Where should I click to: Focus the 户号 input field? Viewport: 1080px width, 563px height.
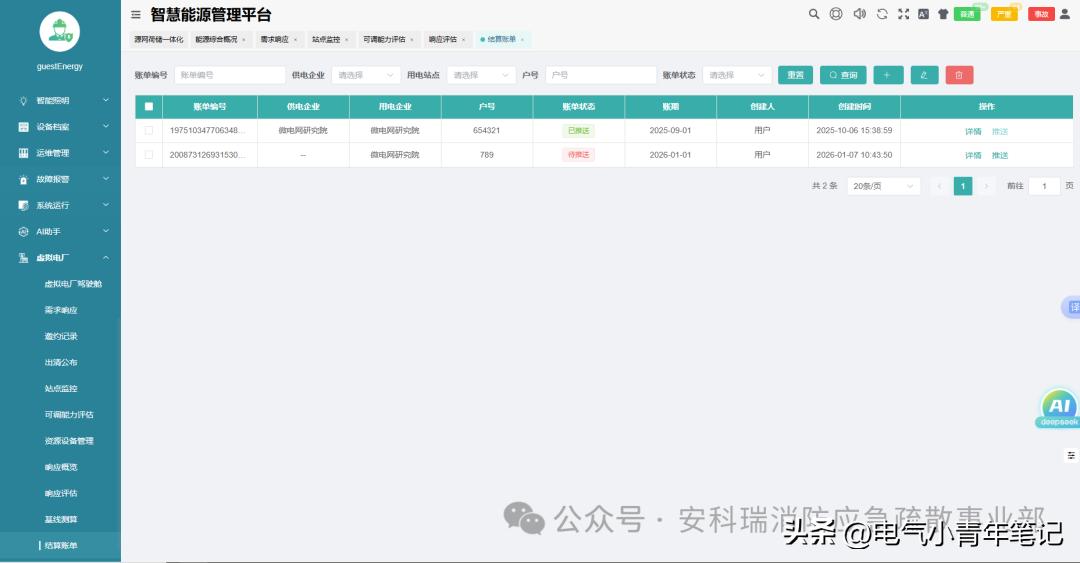[x=601, y=75]
